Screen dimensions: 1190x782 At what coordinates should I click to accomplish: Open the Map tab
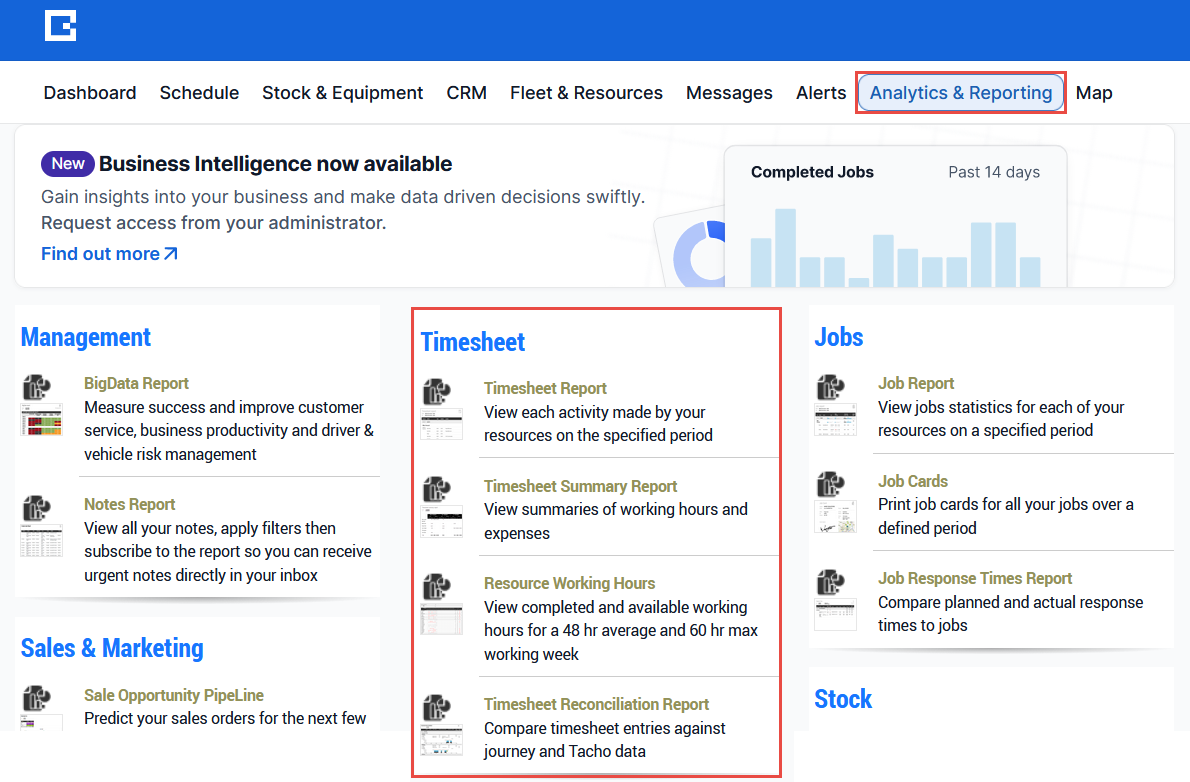click(1094, 93)
